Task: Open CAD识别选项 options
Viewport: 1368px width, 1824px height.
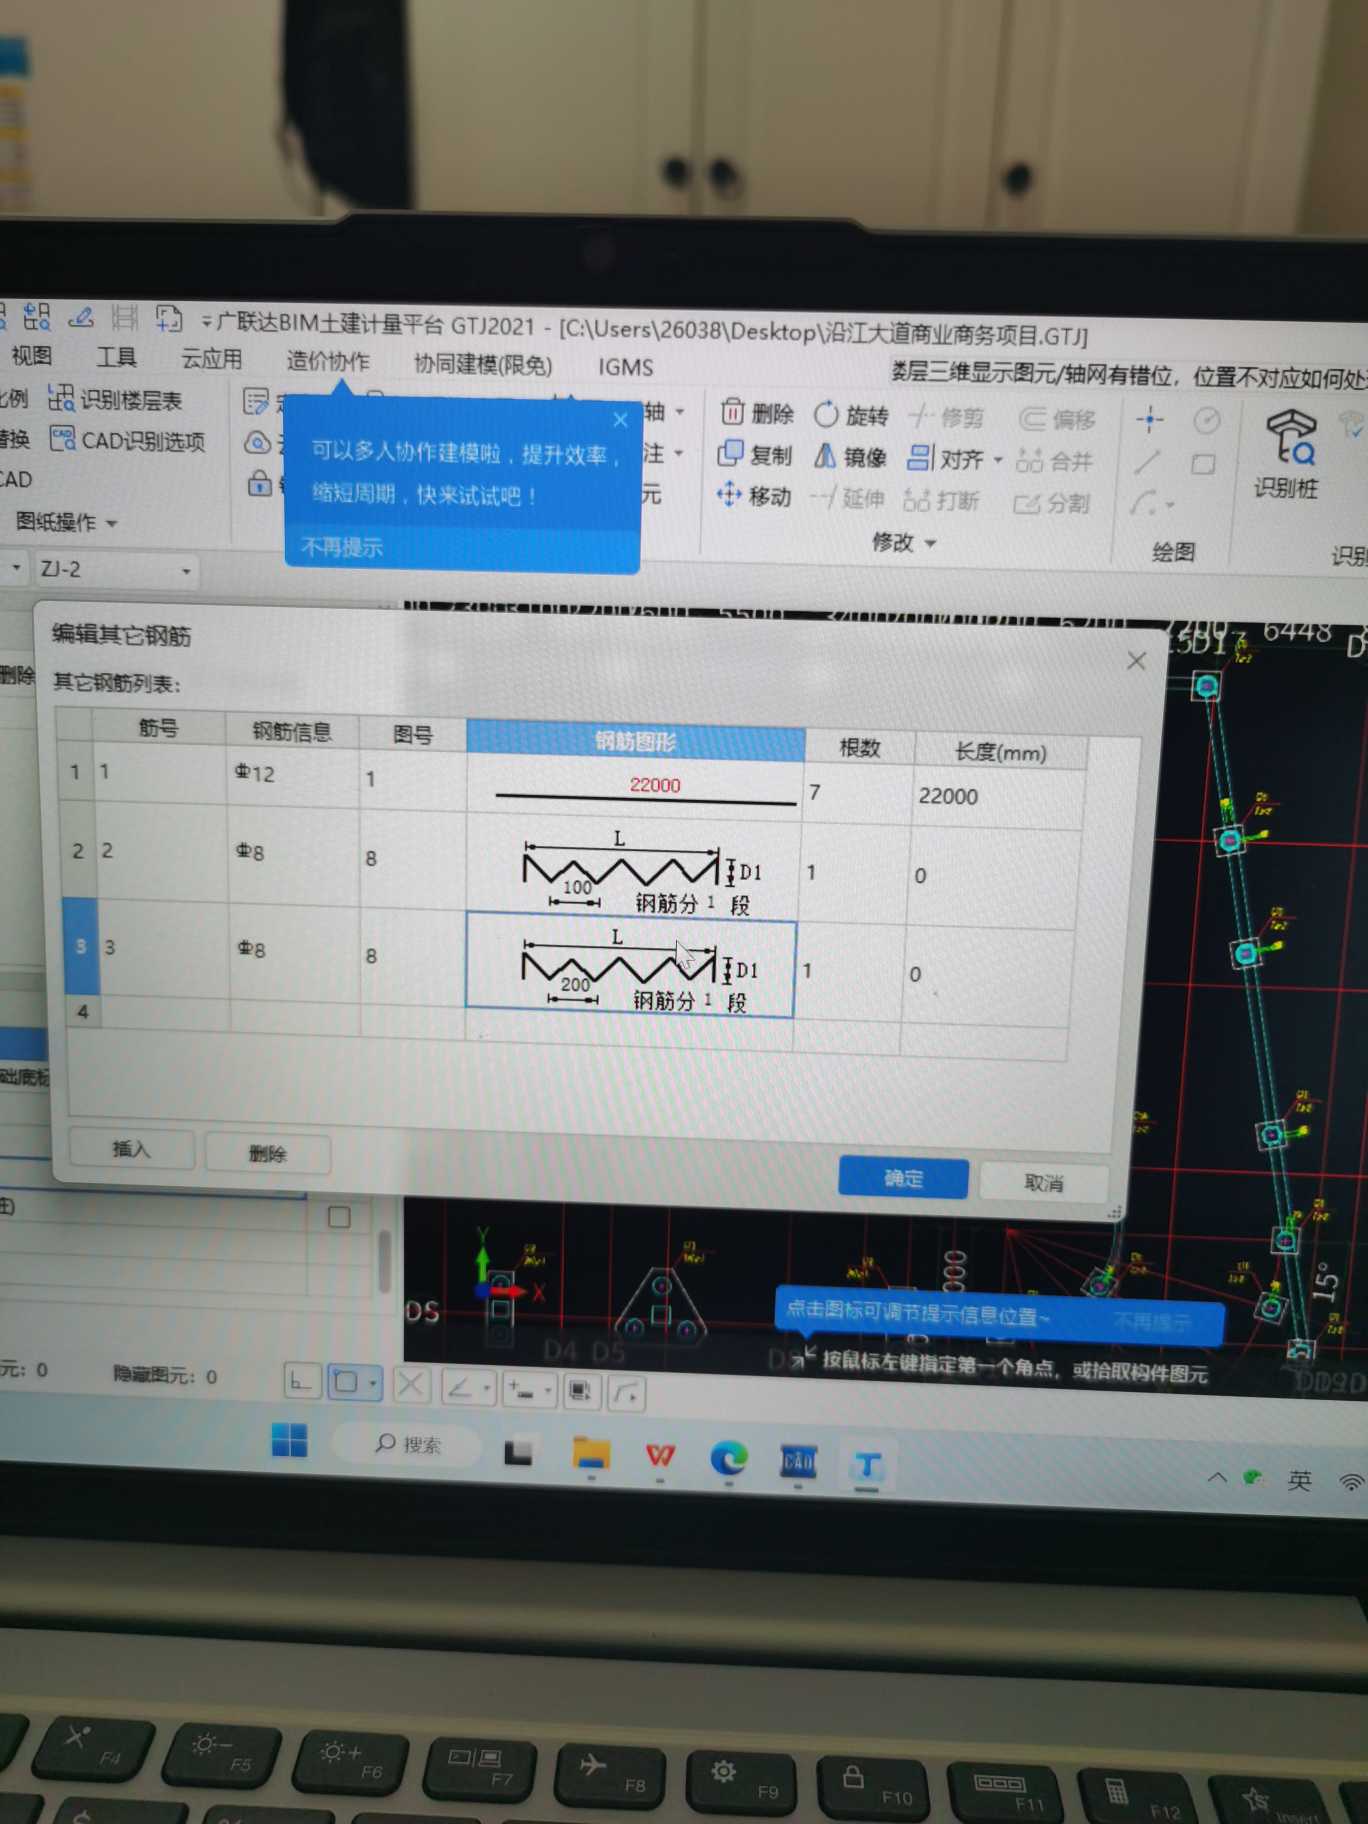Action: coord(128,441)
